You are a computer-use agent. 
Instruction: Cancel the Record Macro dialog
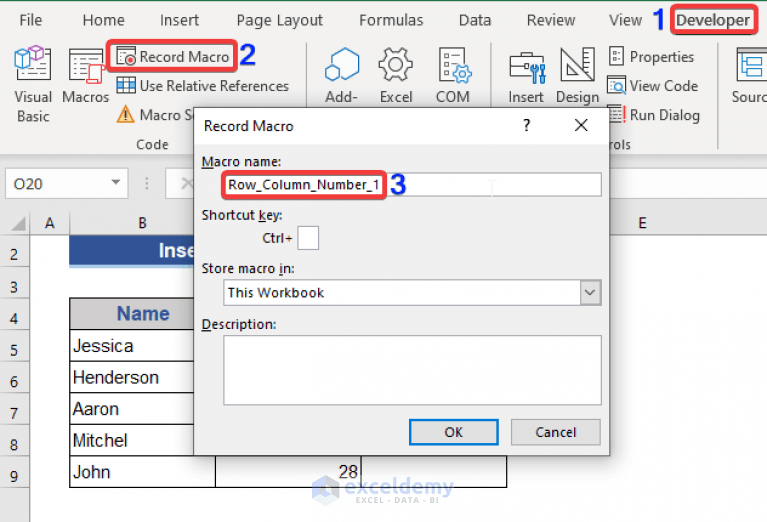tap(555, 432)
